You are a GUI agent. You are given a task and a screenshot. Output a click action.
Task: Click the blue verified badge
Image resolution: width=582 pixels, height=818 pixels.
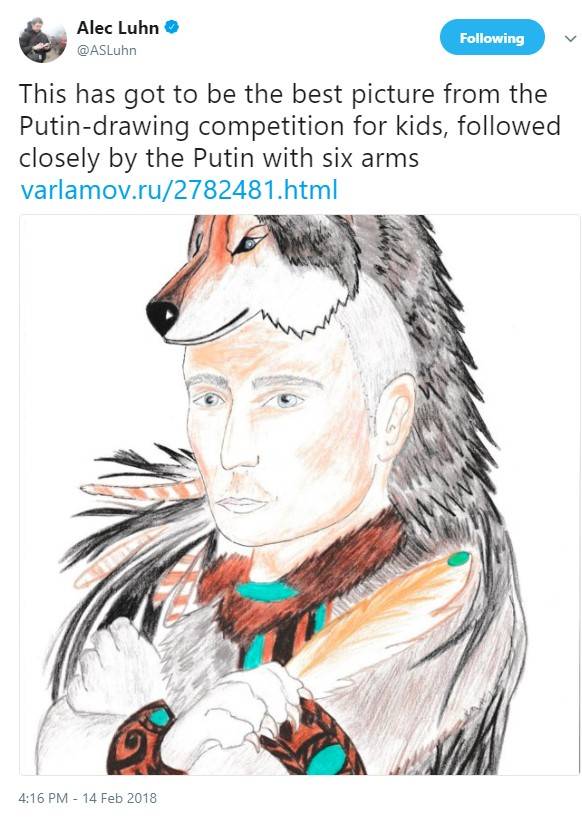[172, 27]
